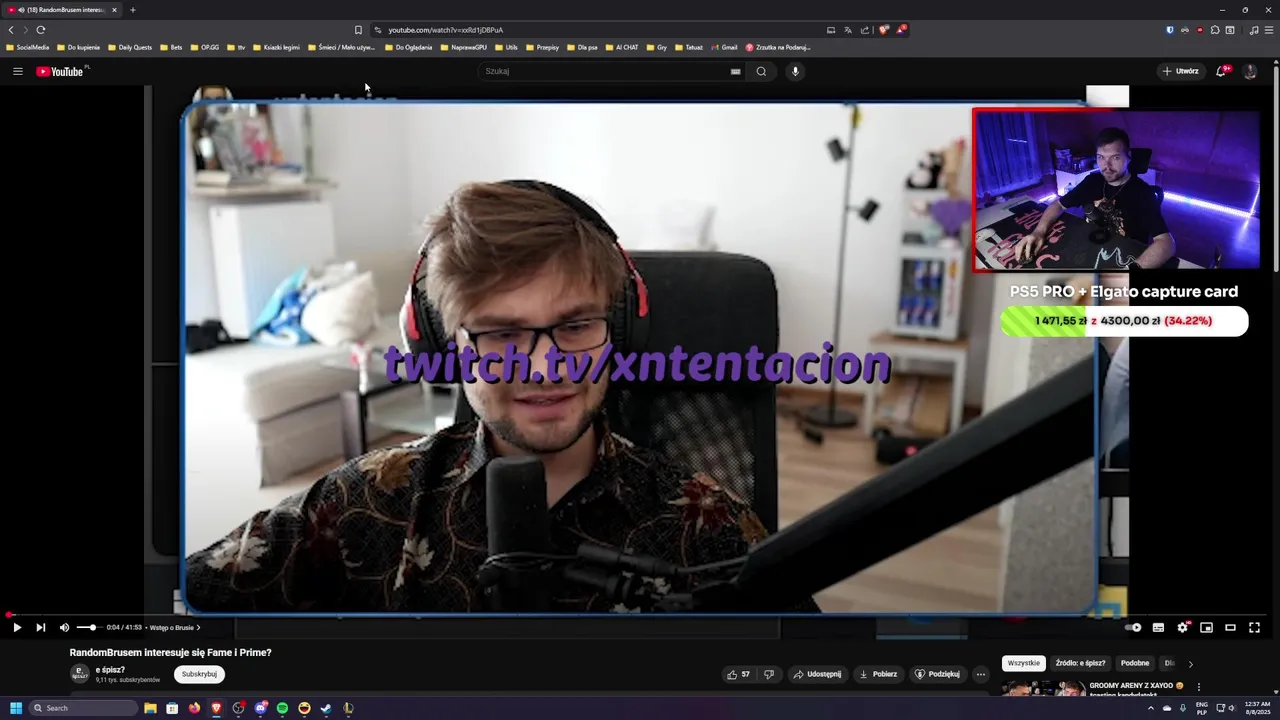Show hidden system tray icons
This screenshot has width=1280, height=720.
point(1150,708)
